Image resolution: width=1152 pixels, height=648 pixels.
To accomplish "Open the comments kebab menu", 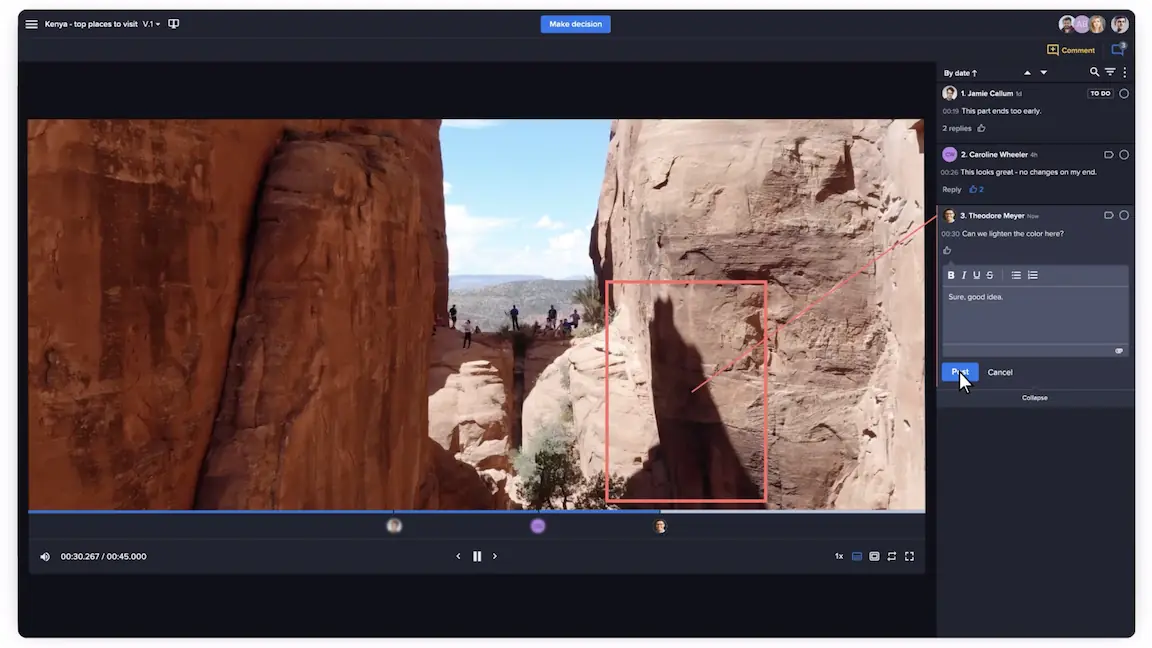I will 1124,72.
